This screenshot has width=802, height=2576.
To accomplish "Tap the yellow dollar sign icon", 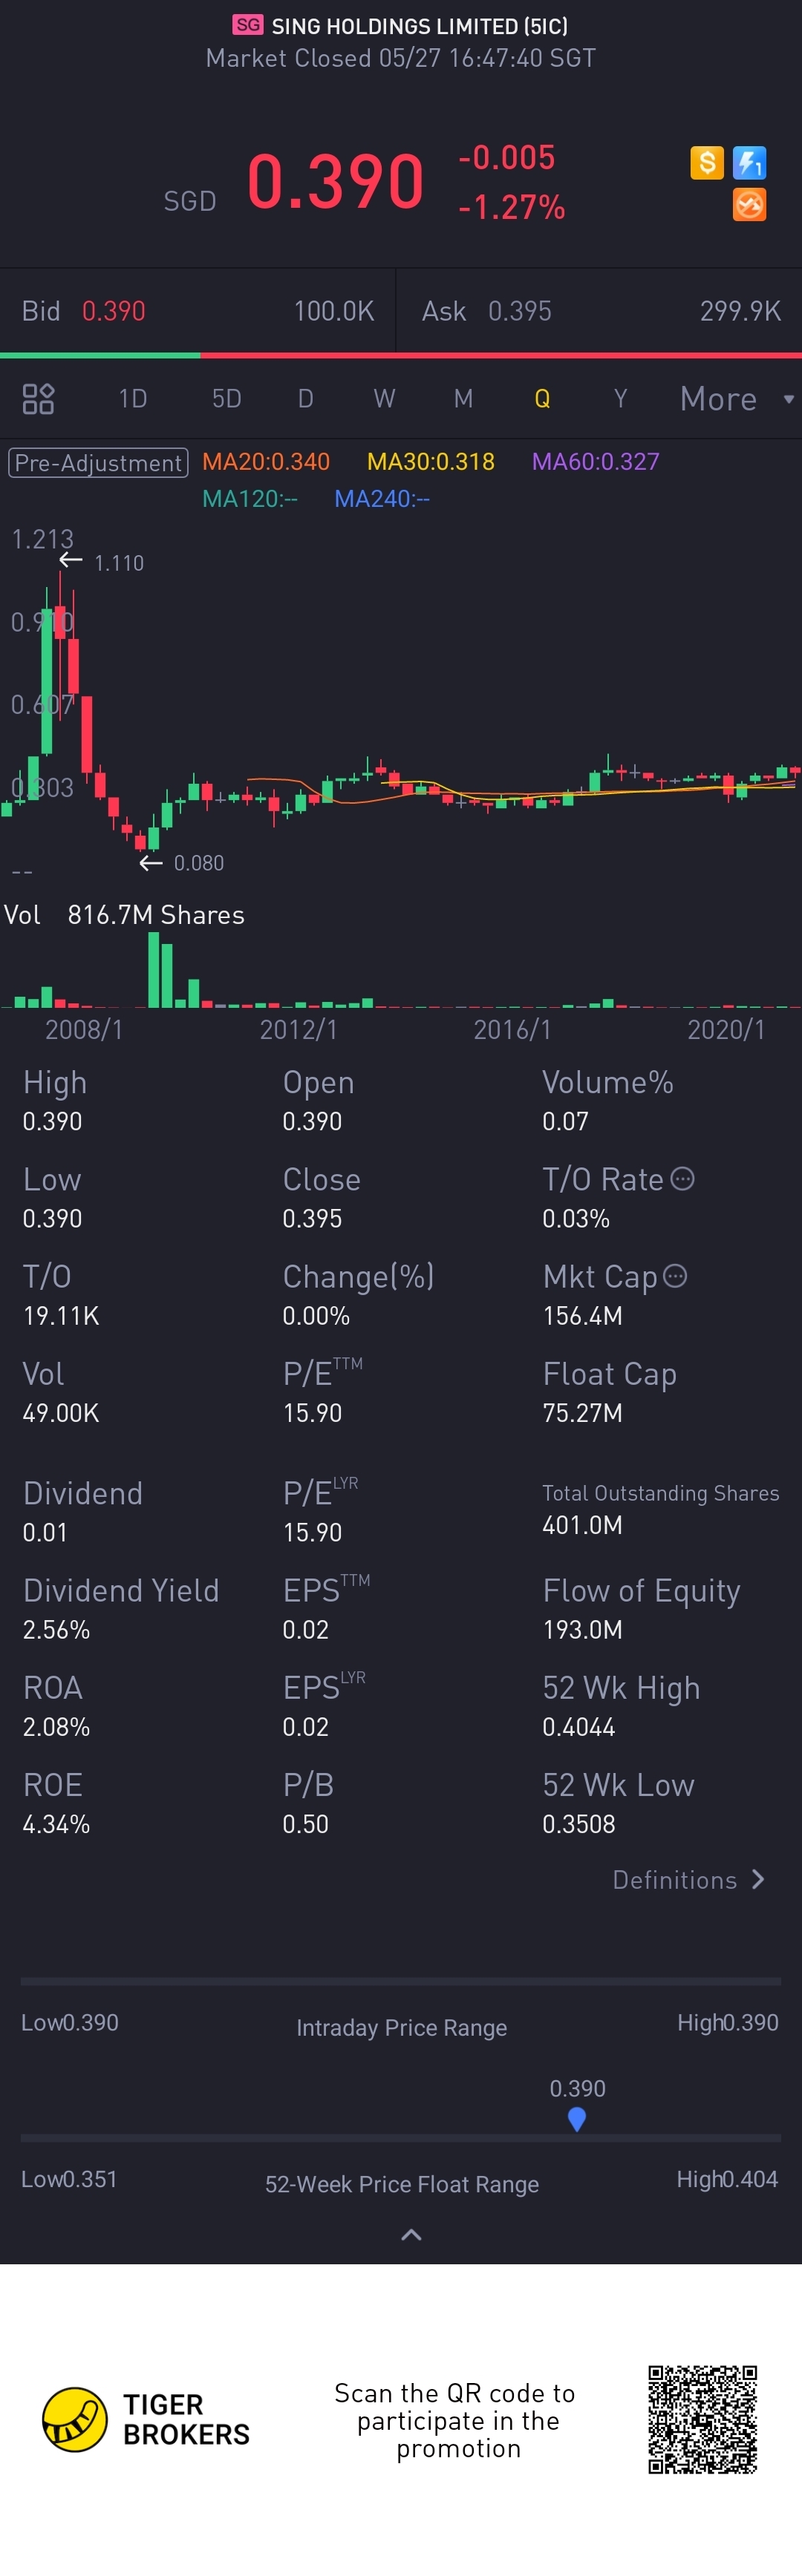I will pos(706,162).
